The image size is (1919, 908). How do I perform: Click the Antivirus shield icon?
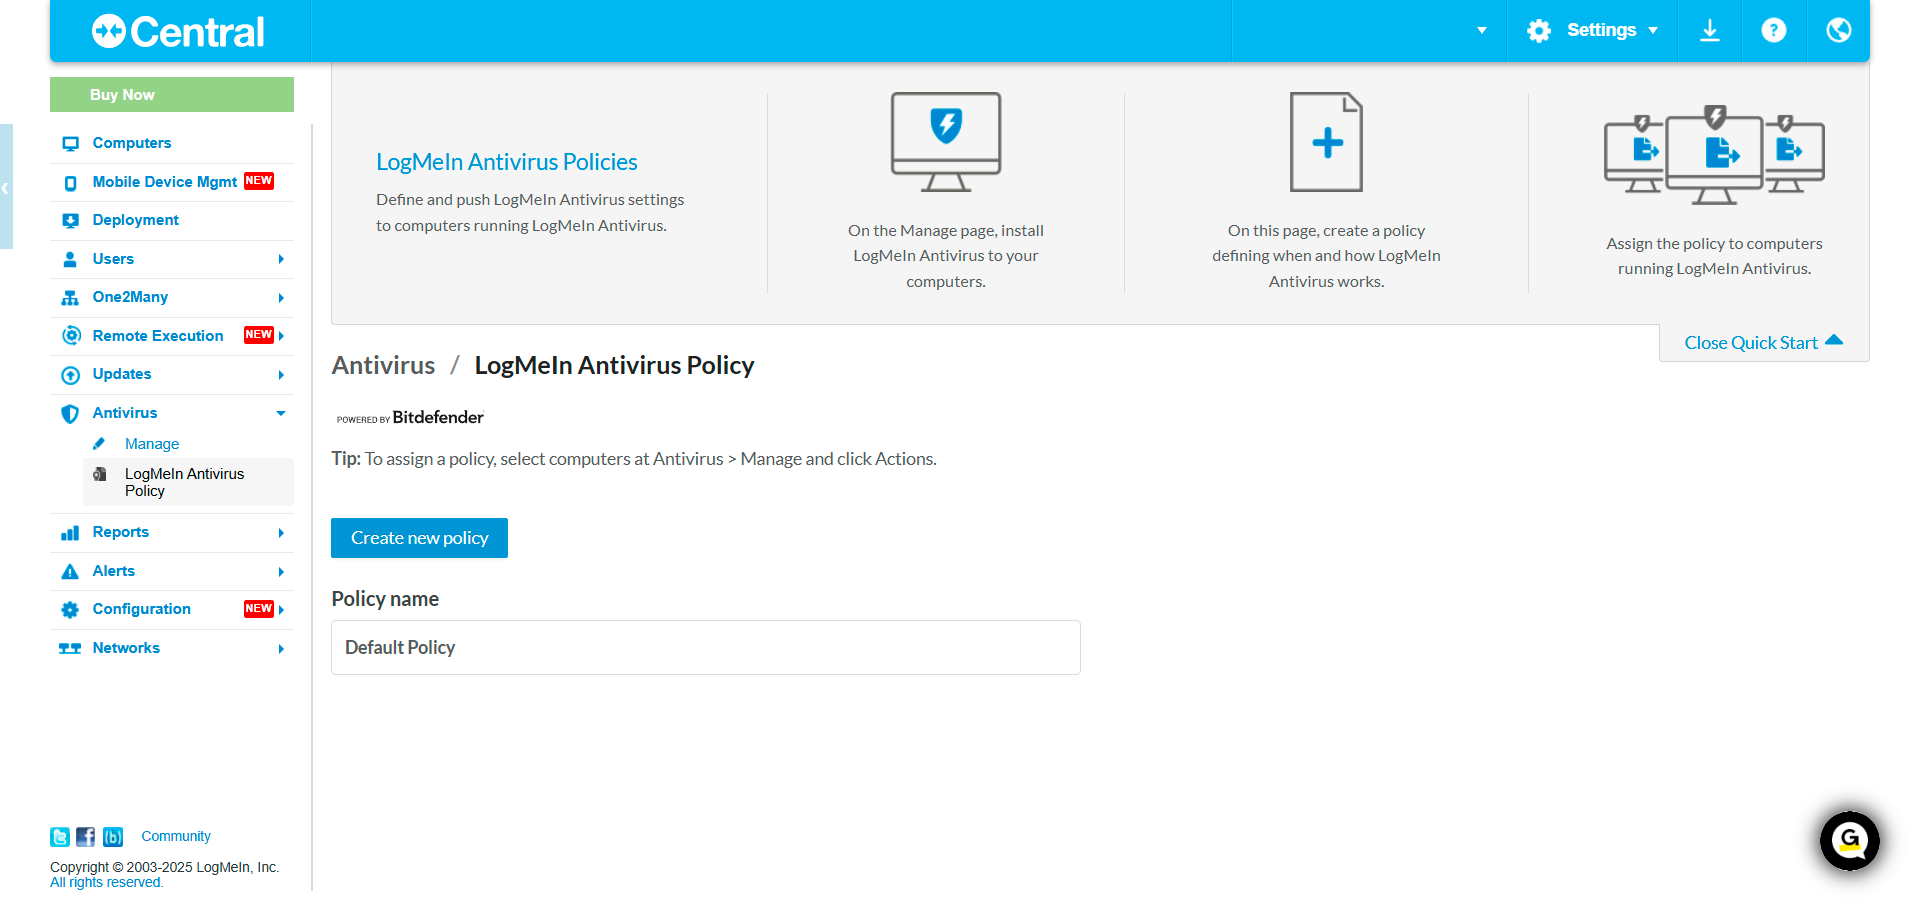pos(70,414)
